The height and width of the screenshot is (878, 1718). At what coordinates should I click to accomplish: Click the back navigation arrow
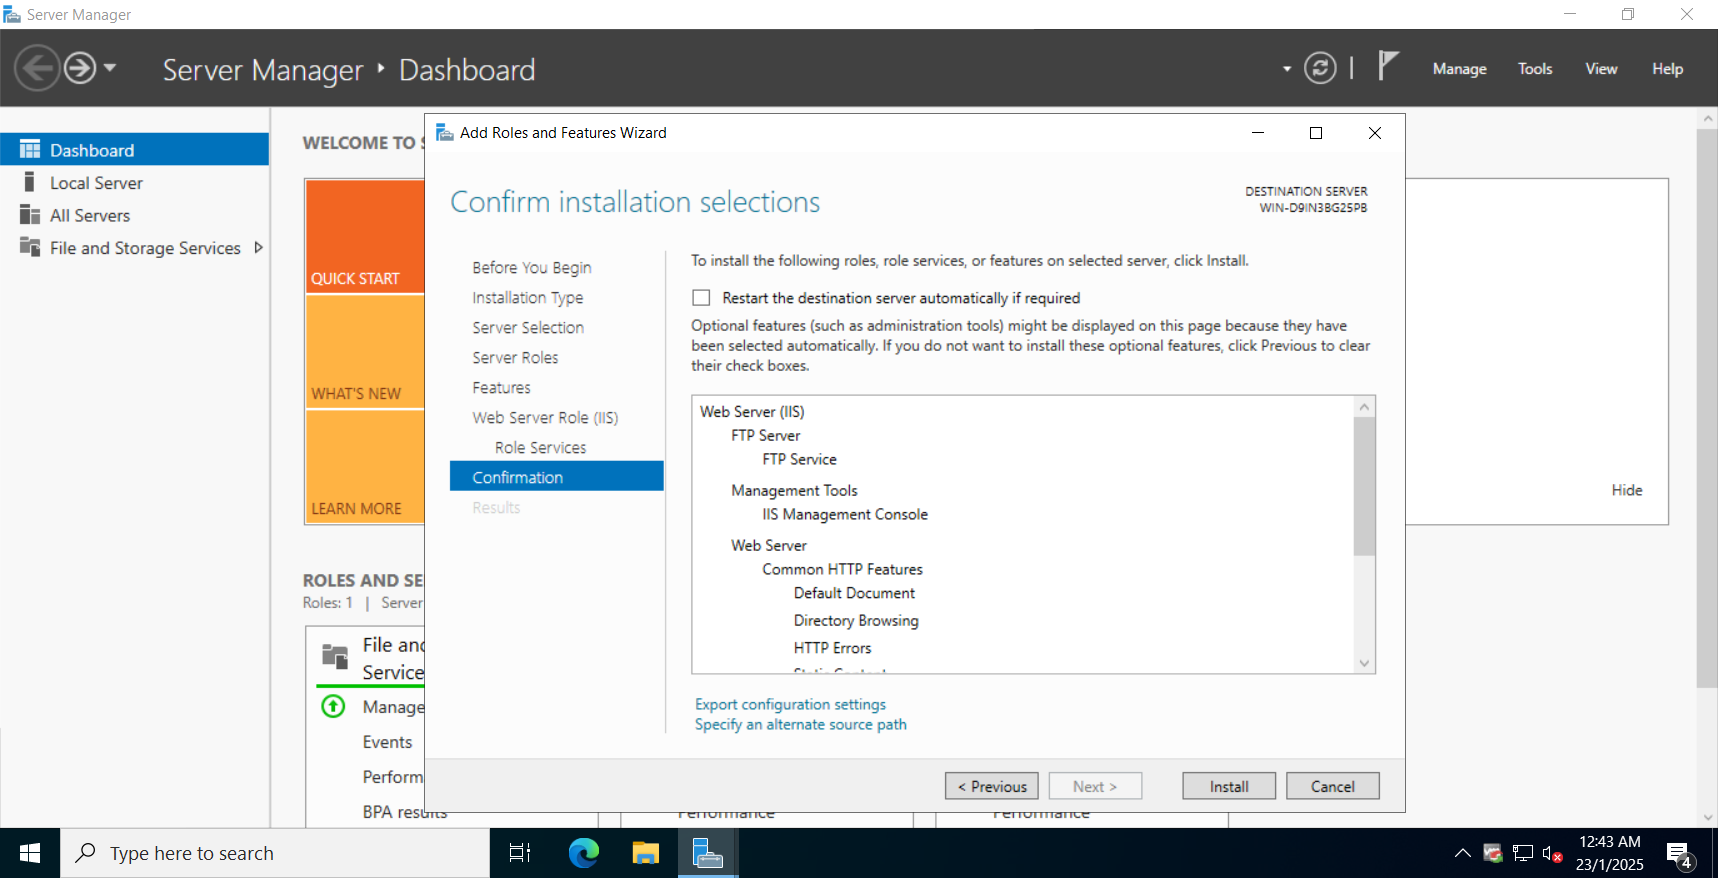37,69
